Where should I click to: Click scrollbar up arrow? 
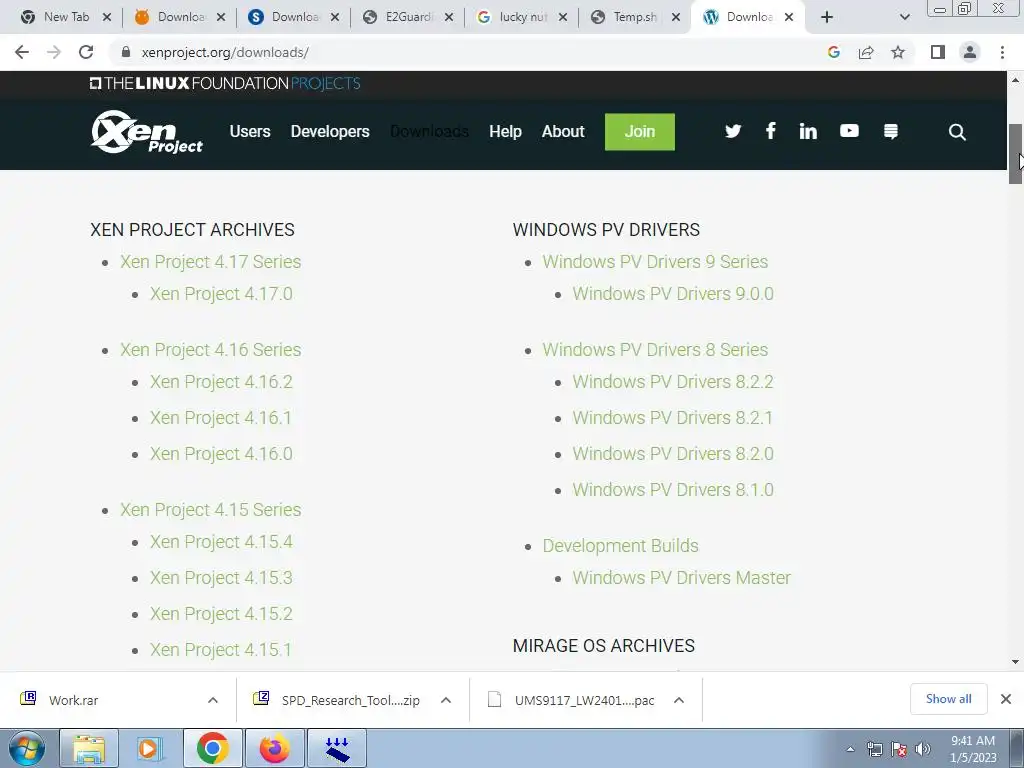(1016, 80)
